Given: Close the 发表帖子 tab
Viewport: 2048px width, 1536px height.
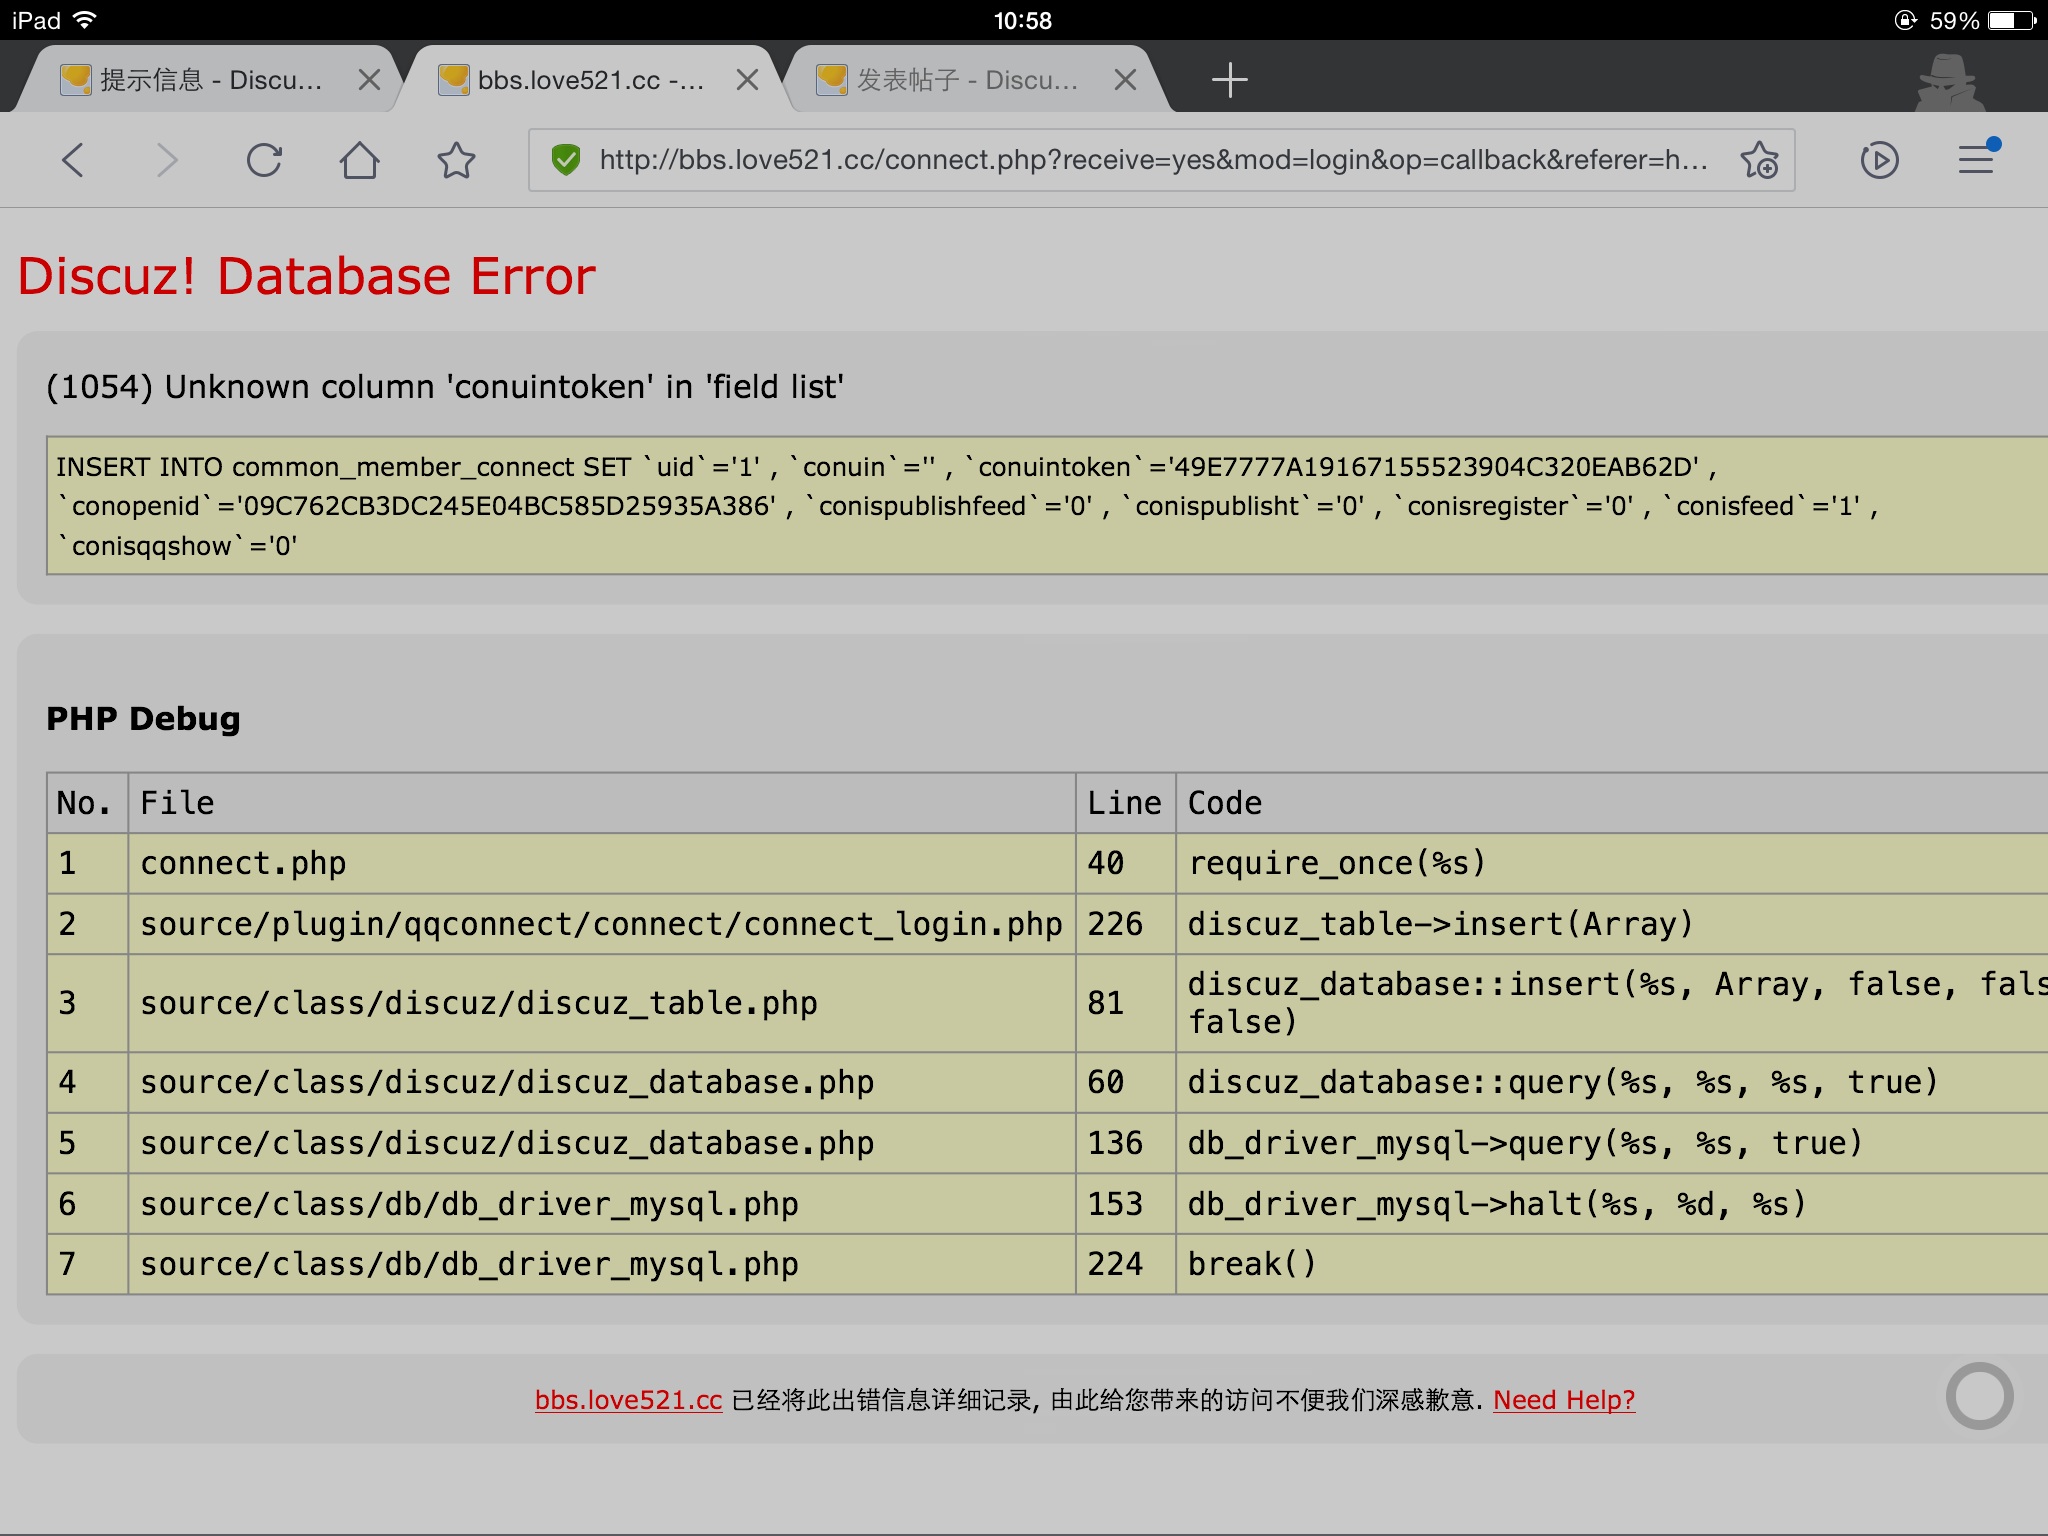Looking at the screenshot, I should pyautogui.click(x=1125, y=80).
